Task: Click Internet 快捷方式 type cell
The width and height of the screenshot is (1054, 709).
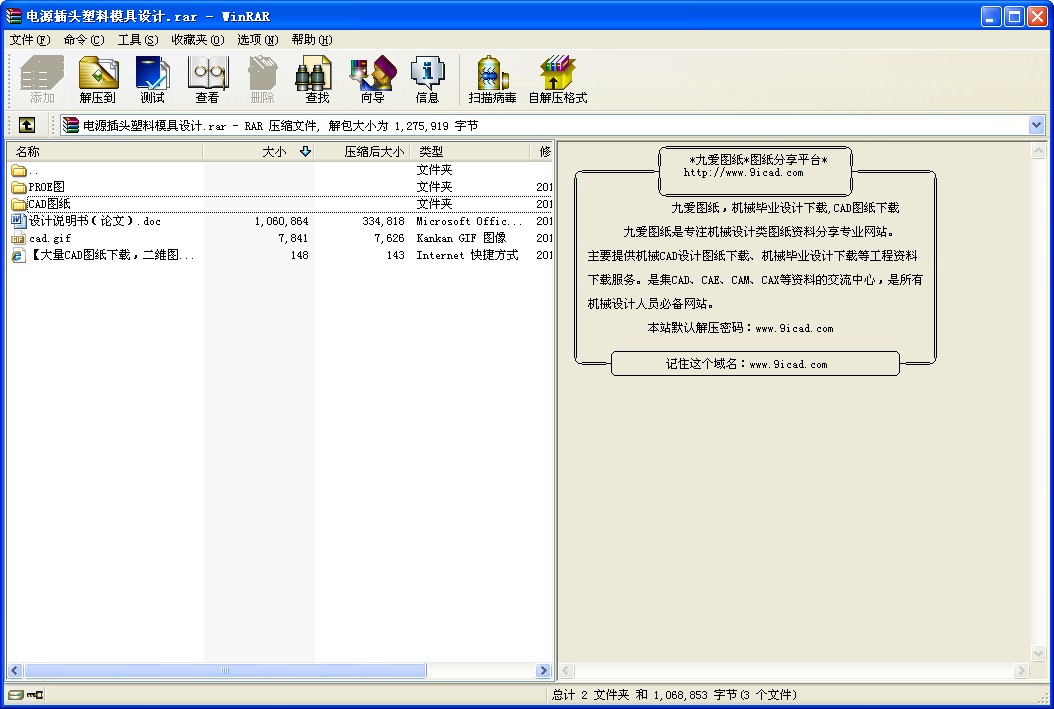Action: click(x=467, y=255)
